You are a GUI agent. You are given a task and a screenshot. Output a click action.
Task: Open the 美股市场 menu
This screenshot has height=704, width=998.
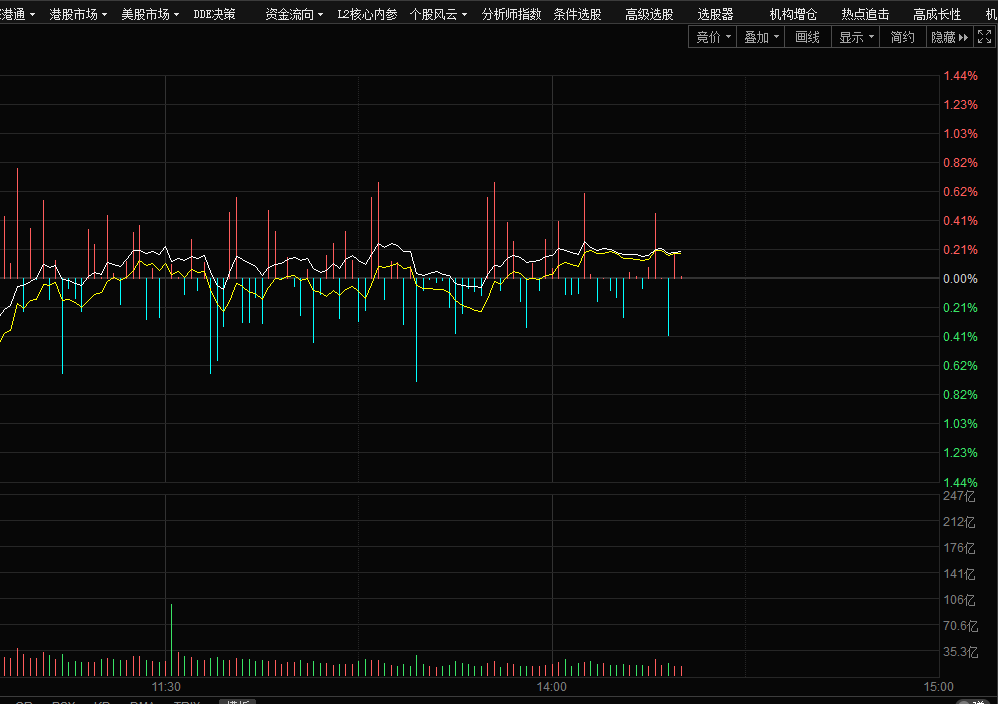150,14
